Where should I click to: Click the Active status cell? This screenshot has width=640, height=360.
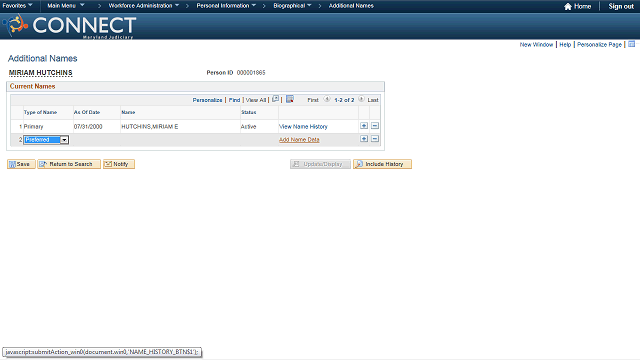click(x=248, y=127)
